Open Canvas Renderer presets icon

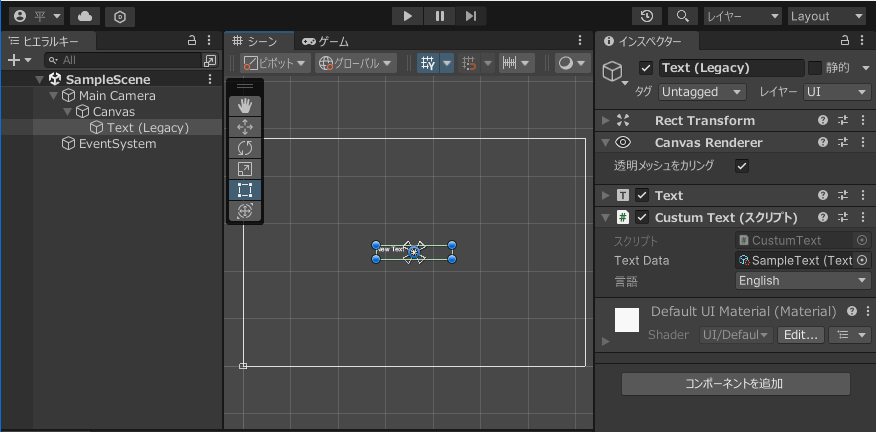(843, 143)
